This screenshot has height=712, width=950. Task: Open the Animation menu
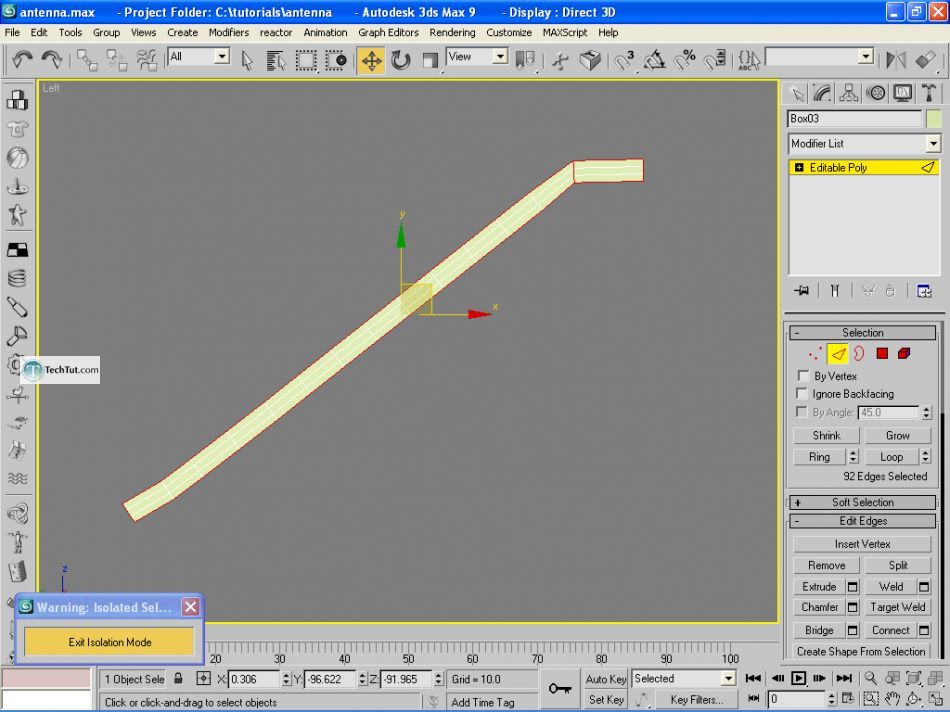tap(325, 33)
